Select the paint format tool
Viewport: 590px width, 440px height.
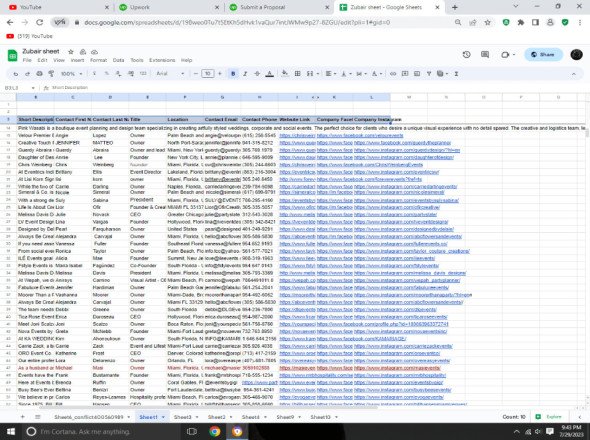pos(51,74)
